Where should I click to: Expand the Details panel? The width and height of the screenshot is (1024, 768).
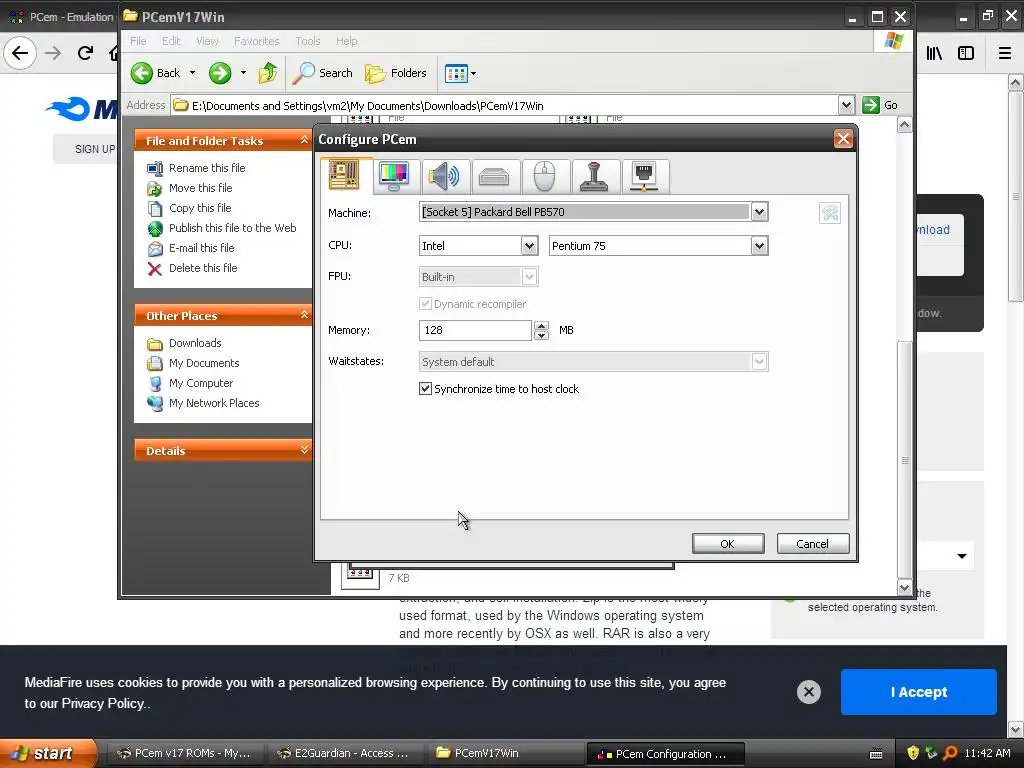point(304,451)
